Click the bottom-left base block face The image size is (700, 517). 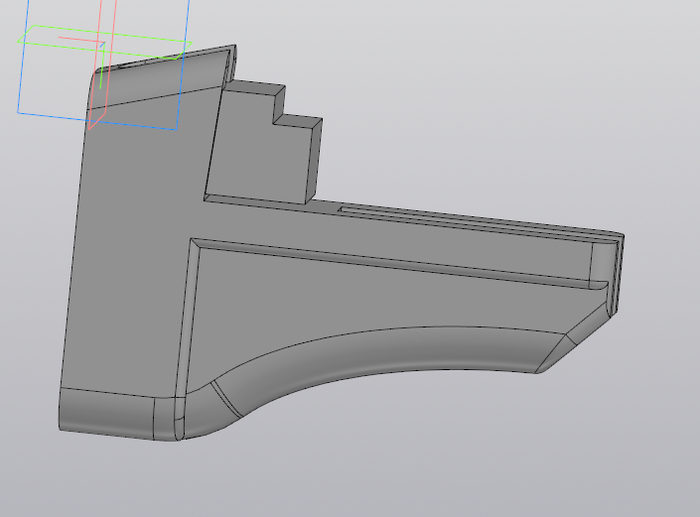(x=105, y=414)
